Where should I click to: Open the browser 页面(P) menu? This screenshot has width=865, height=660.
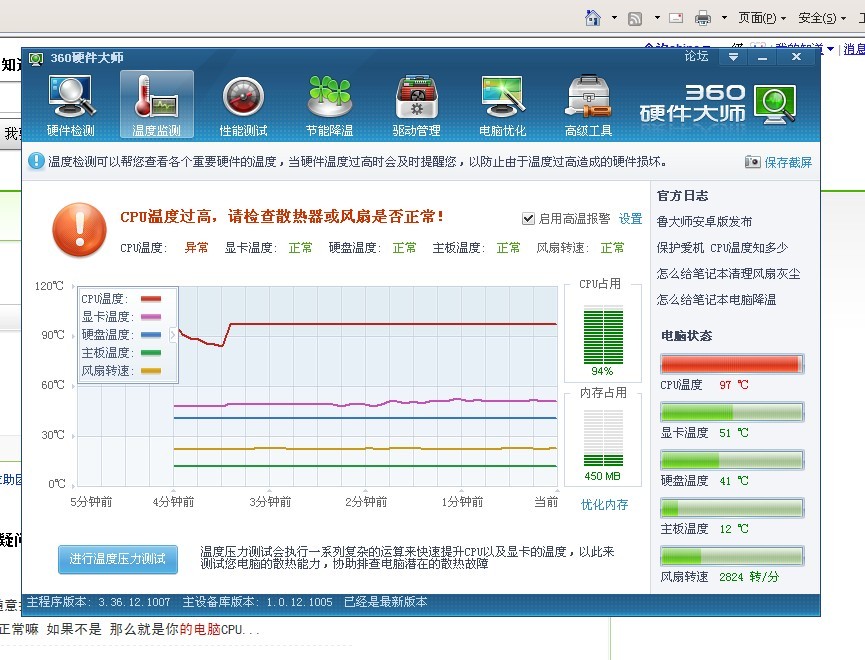[761, 18]
